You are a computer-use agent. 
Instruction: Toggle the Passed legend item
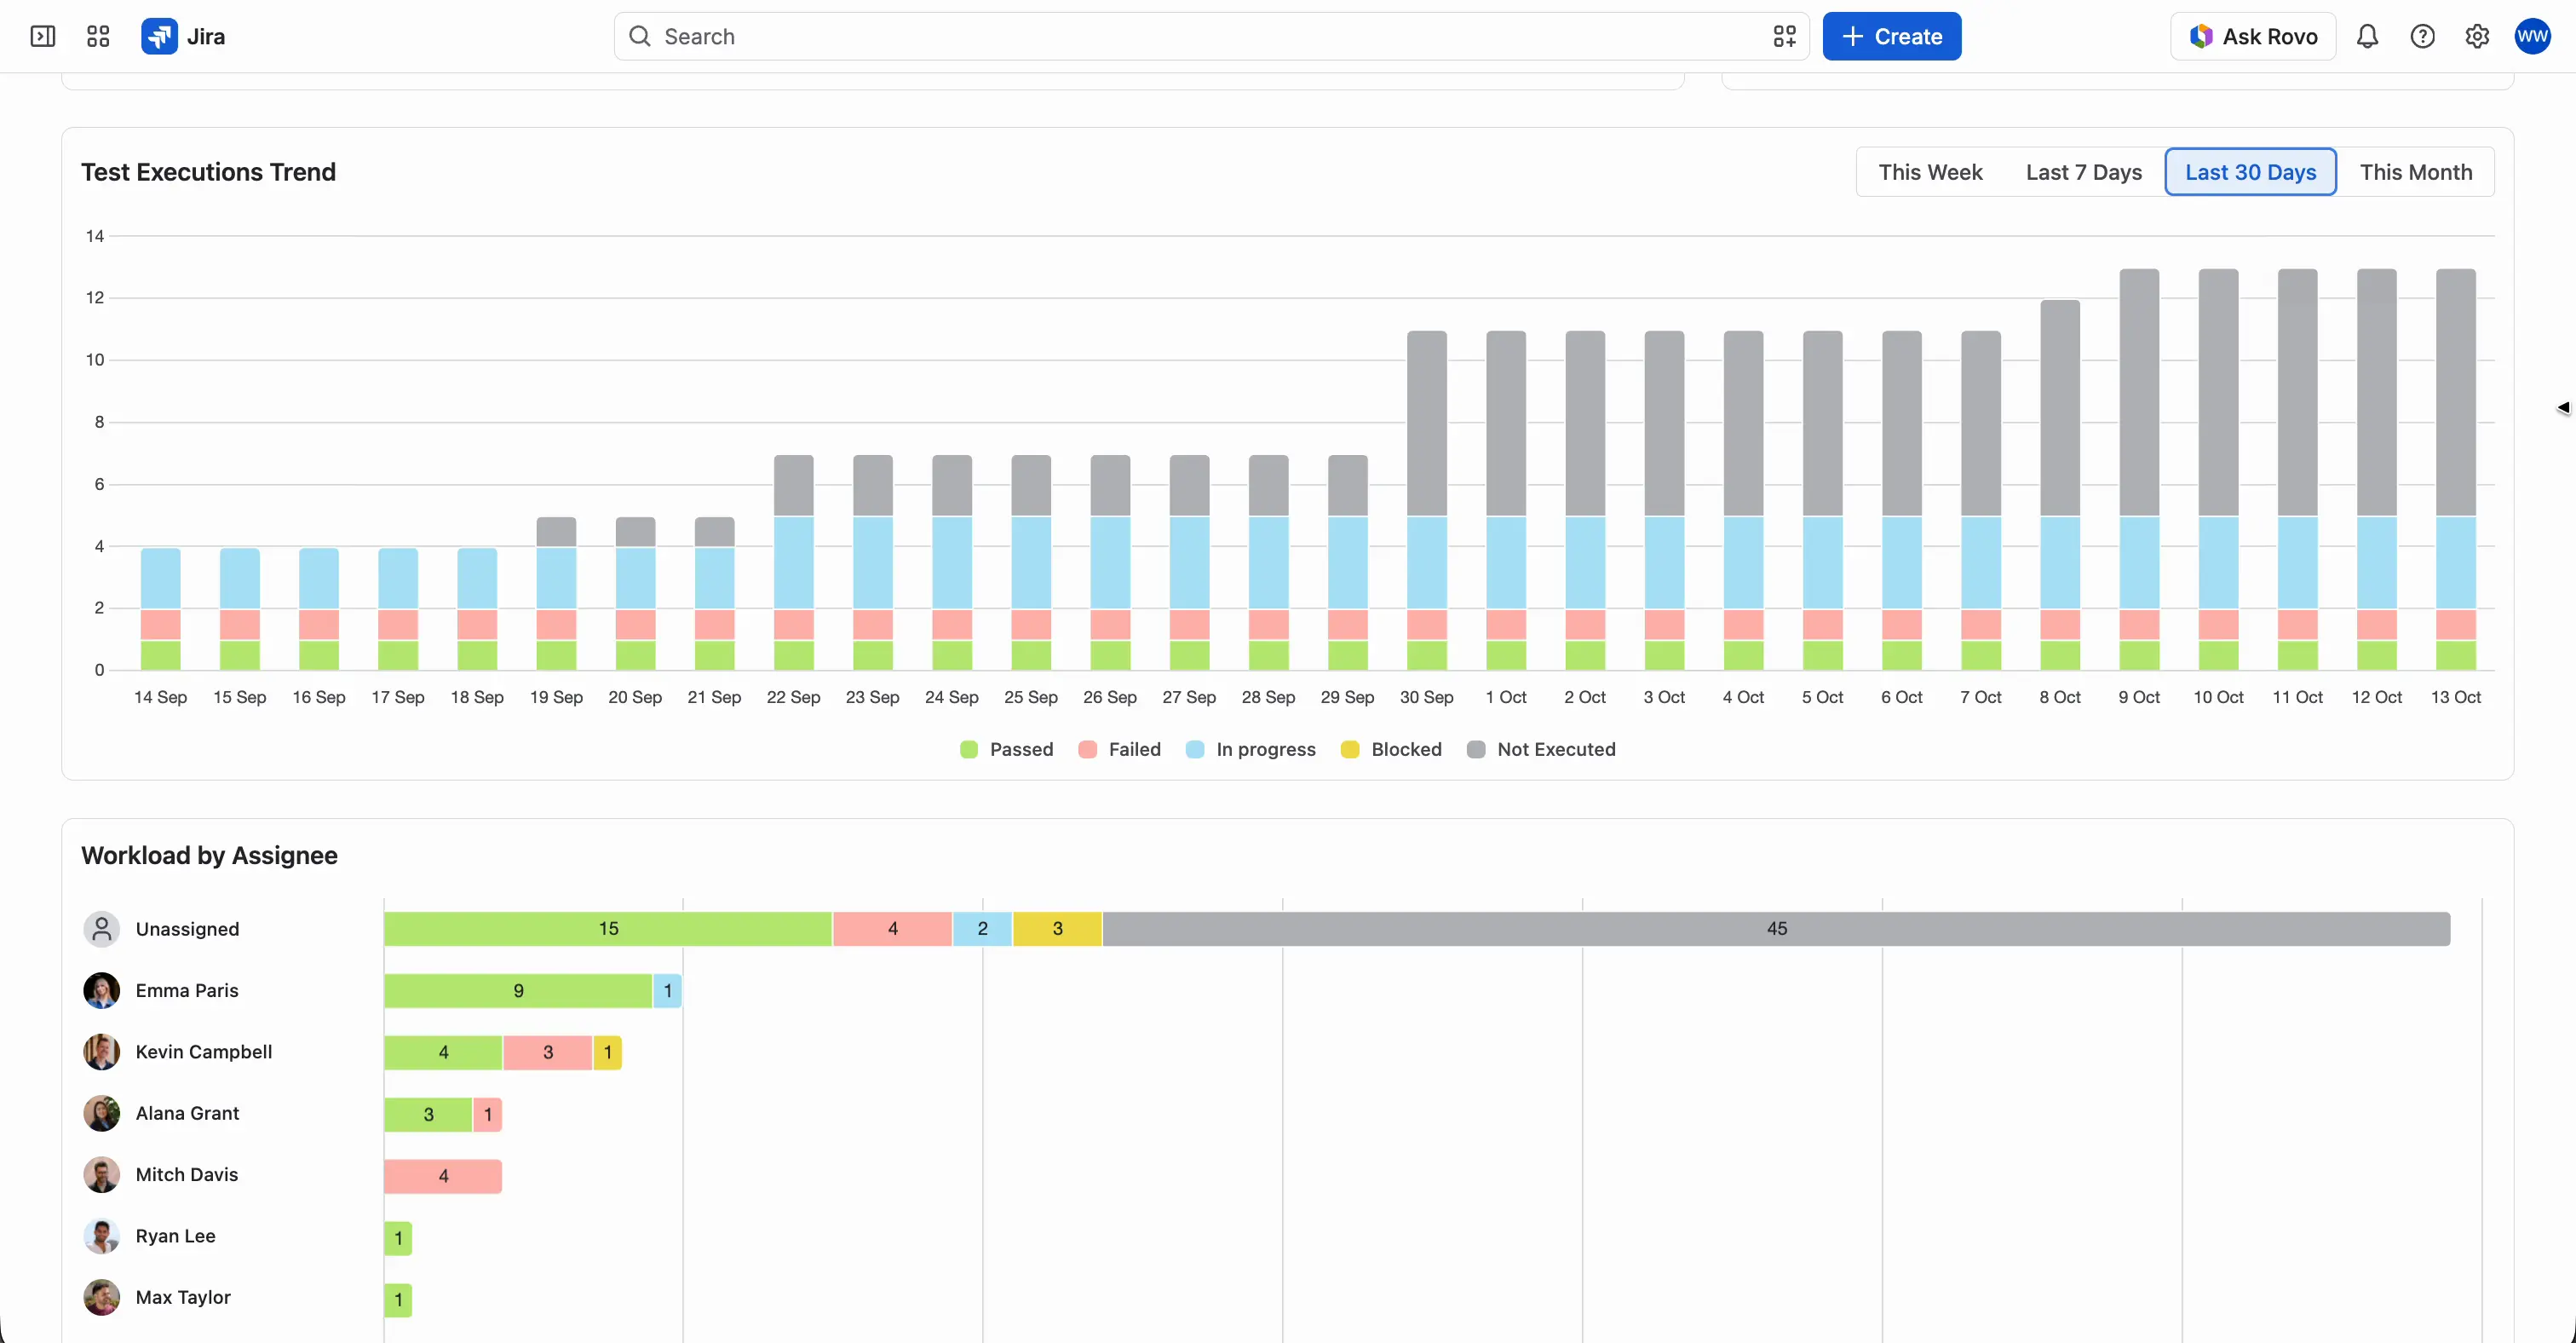tap(1007, 750)
